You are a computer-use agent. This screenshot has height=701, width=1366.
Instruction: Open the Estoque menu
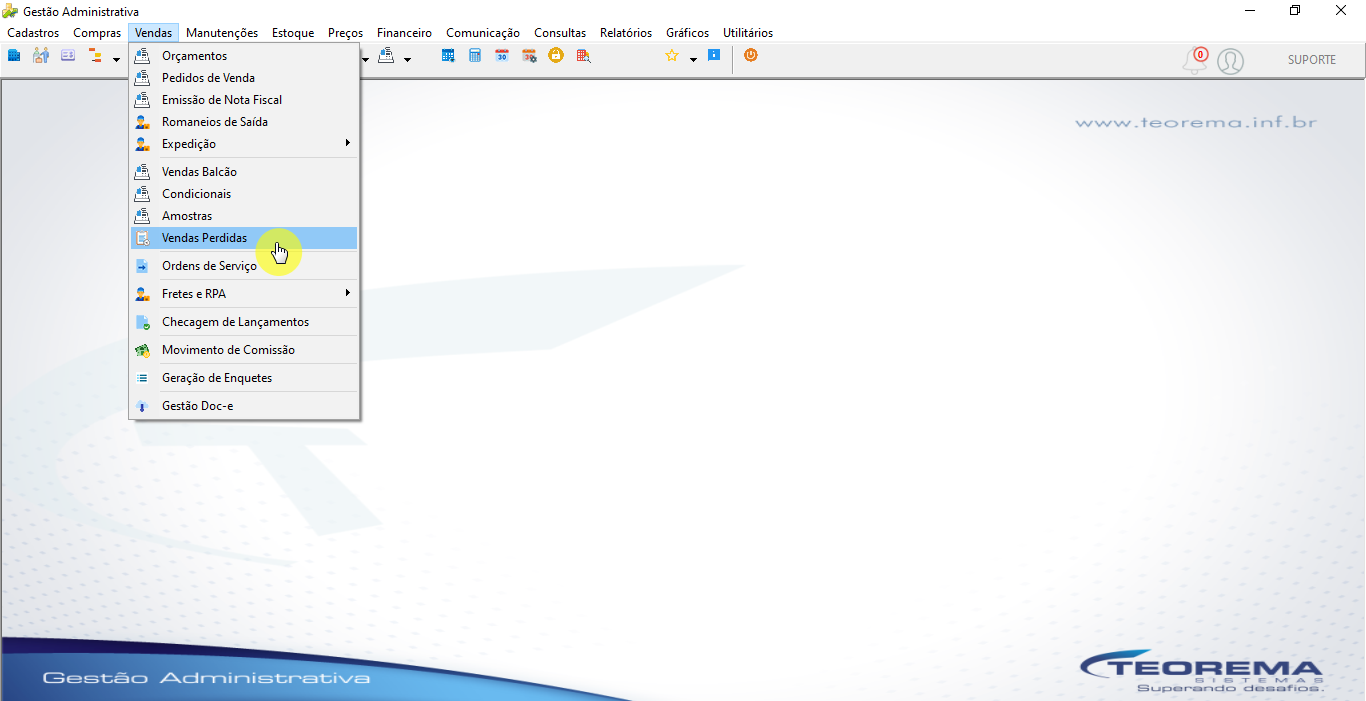(x=293, y=33)
